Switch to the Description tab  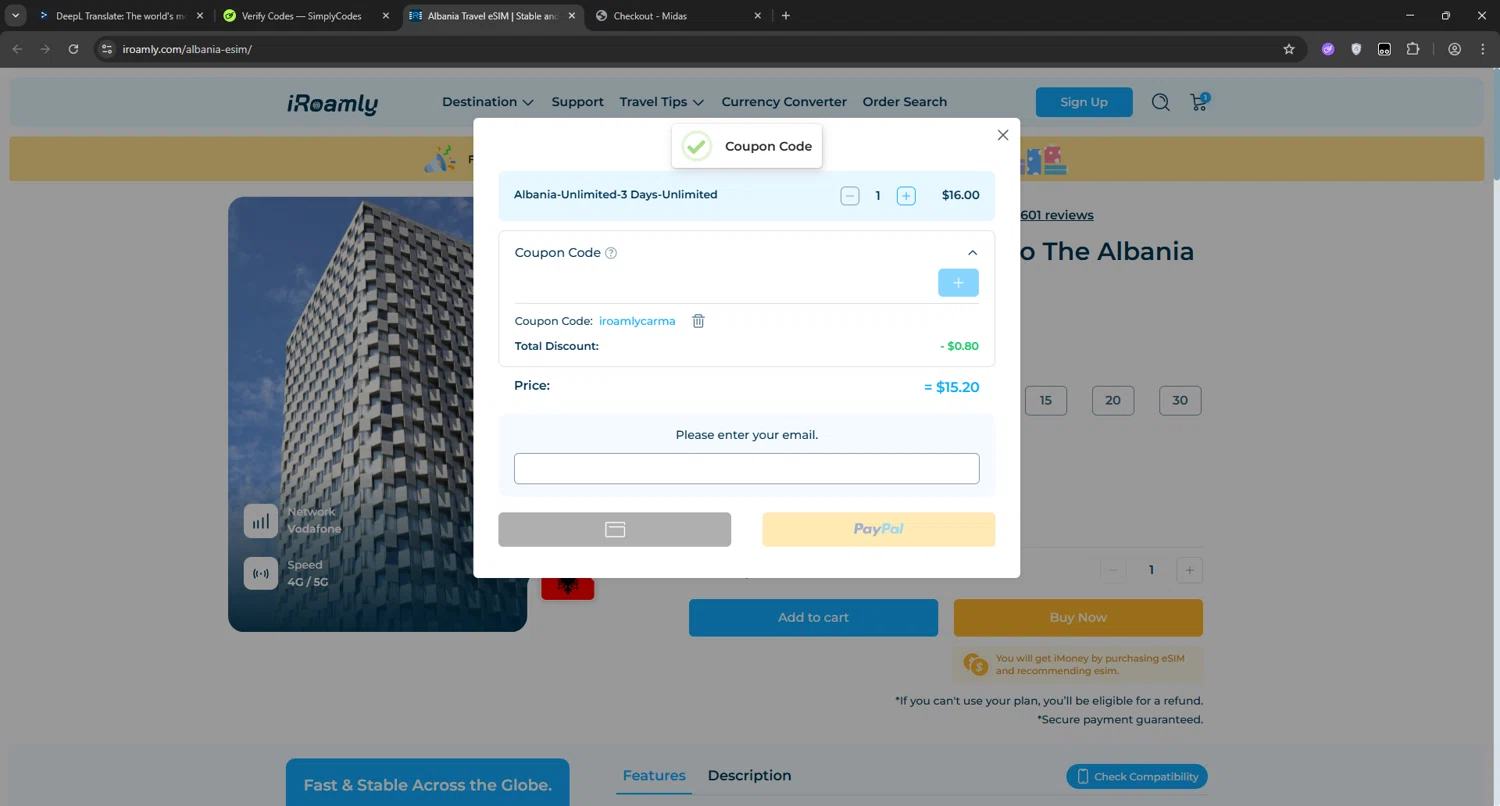(x=749, y=776)
